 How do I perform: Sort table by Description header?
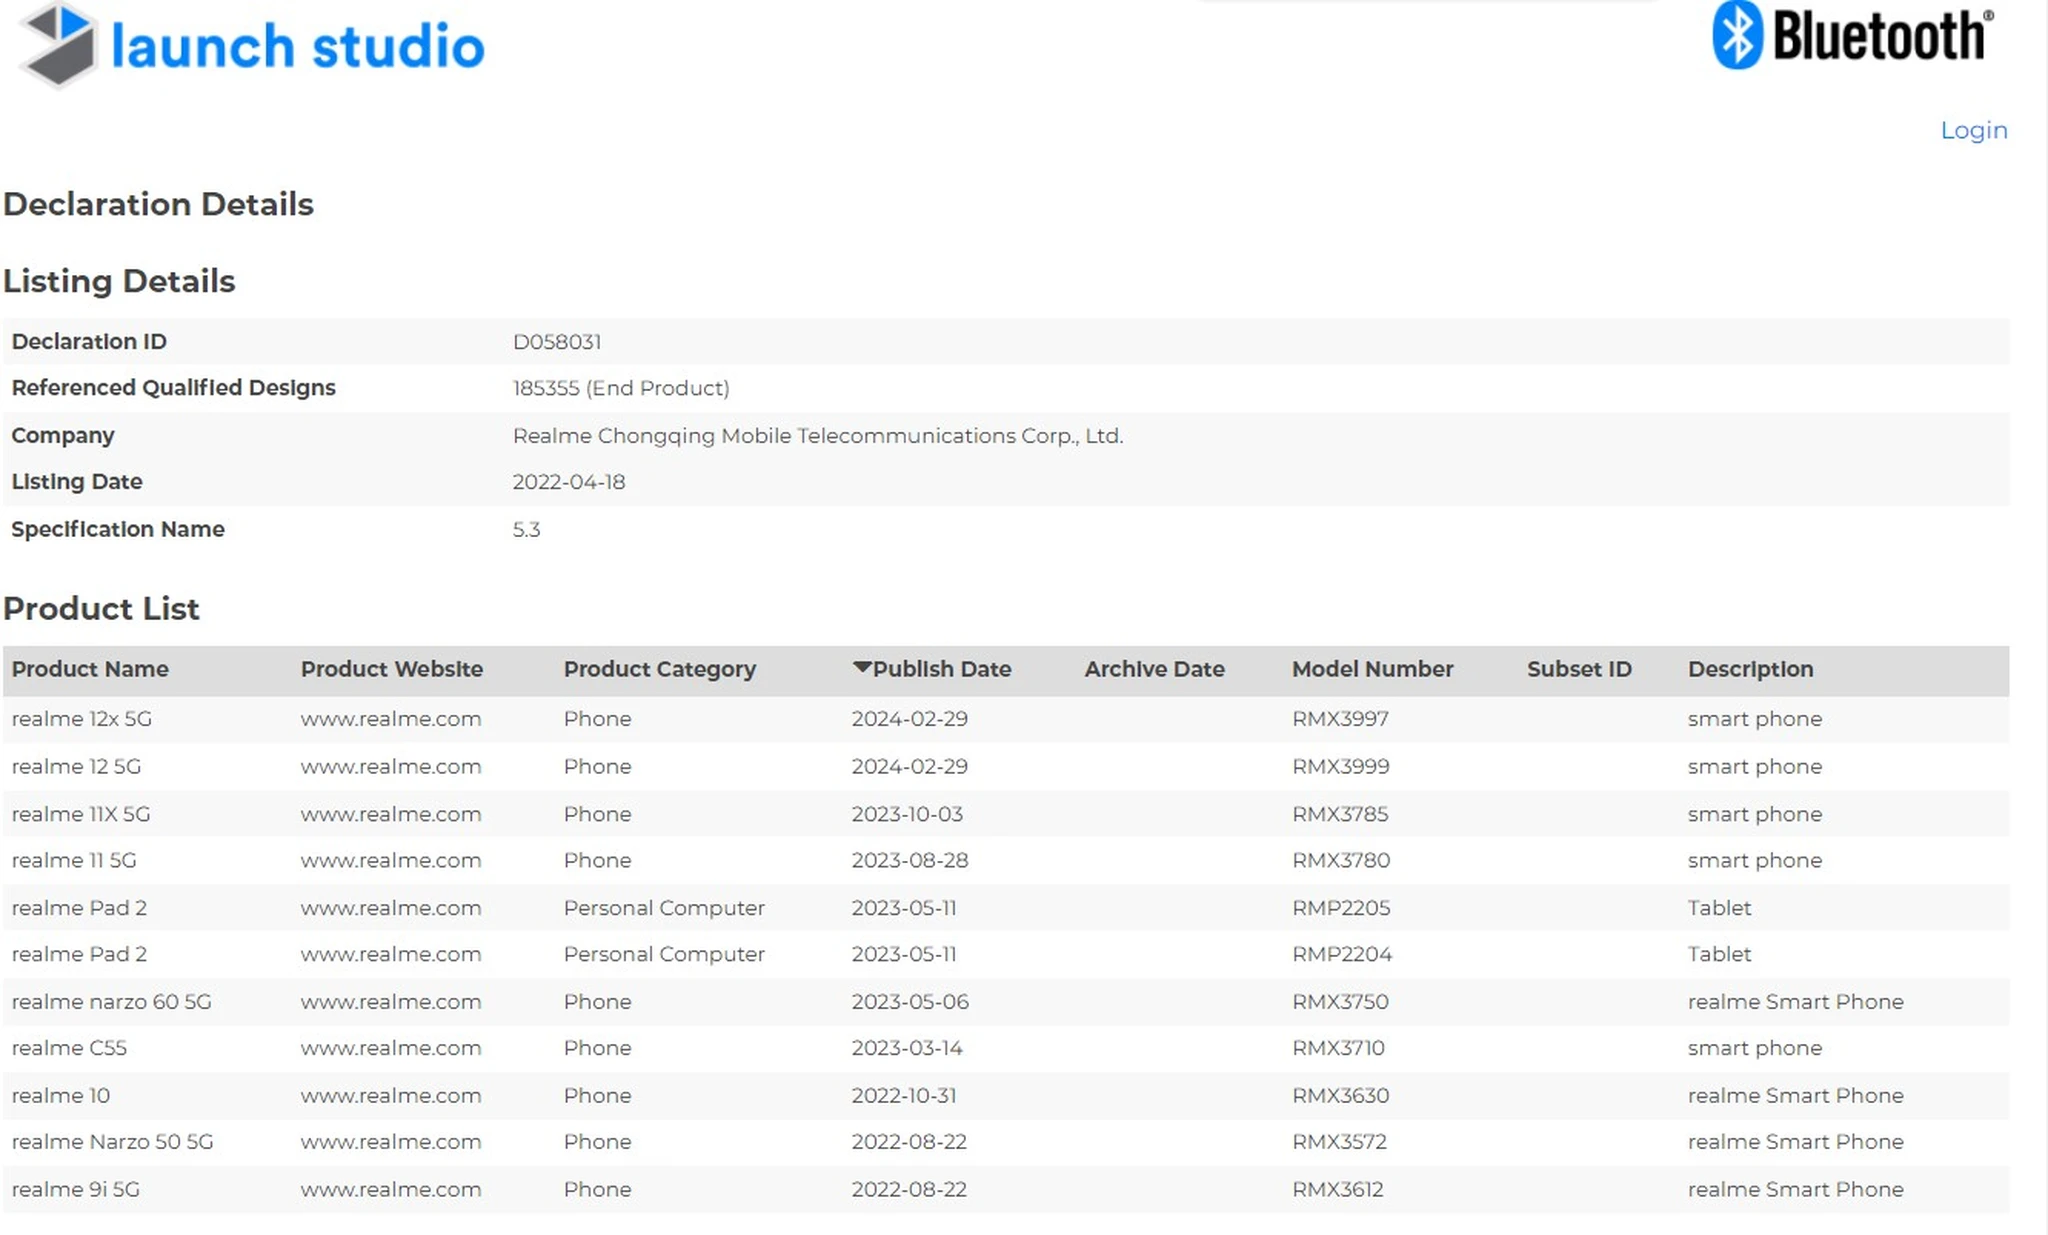coord(1750,669)
